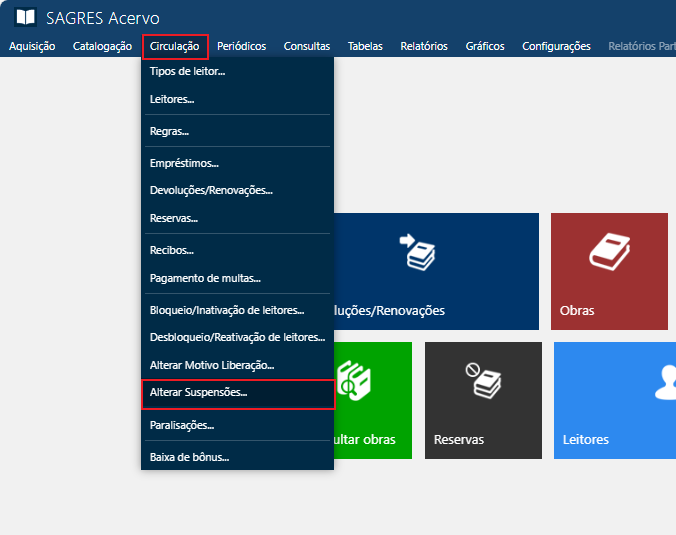This screenshot has height=535, width=676.
Task: Select Bloqueio/Inativação de leitores option
Action: pyautogui.click(x=227, y=310)
